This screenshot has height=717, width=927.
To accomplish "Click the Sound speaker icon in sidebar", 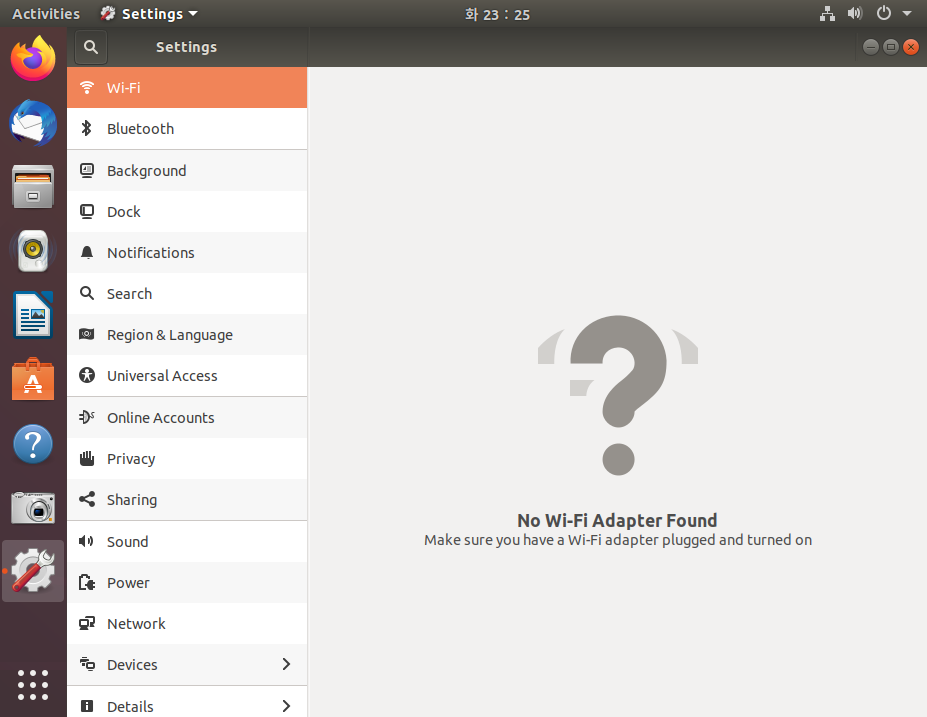I will pyautogui.click(x=87, y=541).
